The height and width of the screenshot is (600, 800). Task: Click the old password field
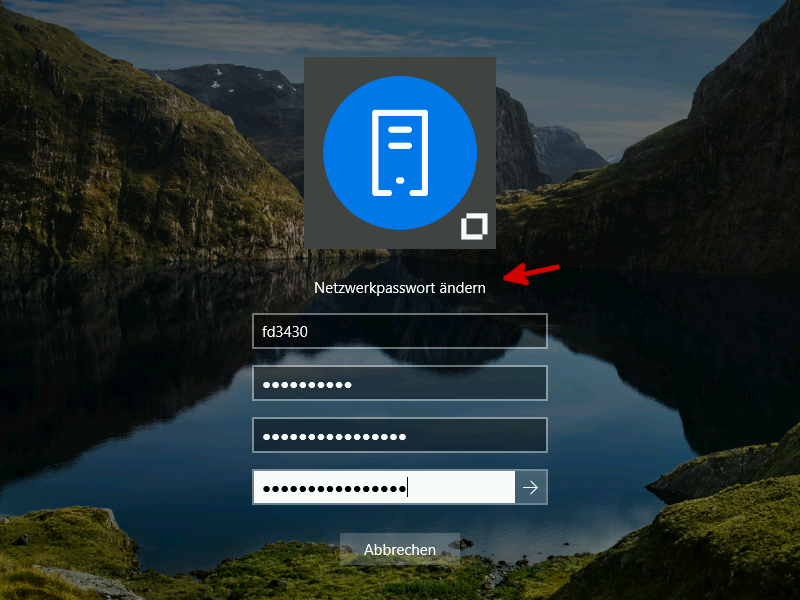(400, 383)
